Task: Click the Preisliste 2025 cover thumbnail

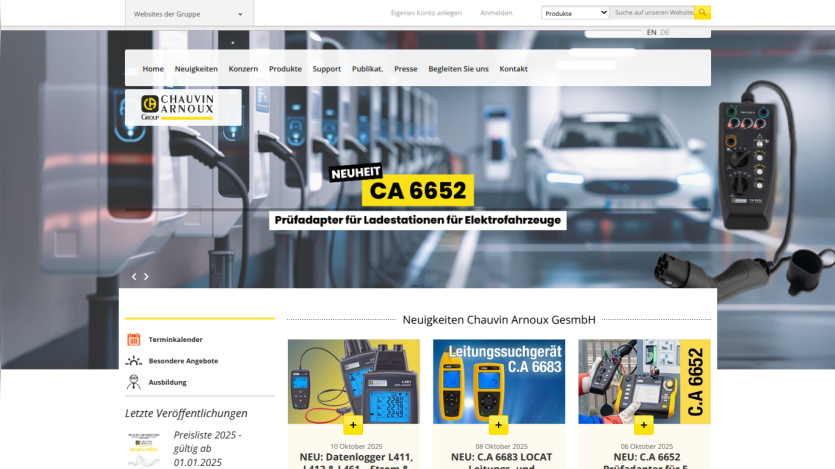Action: coord(144,450)
